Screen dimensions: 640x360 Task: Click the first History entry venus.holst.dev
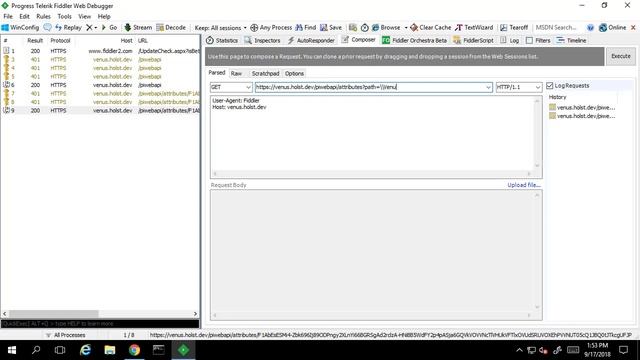(x=582, y=107)
